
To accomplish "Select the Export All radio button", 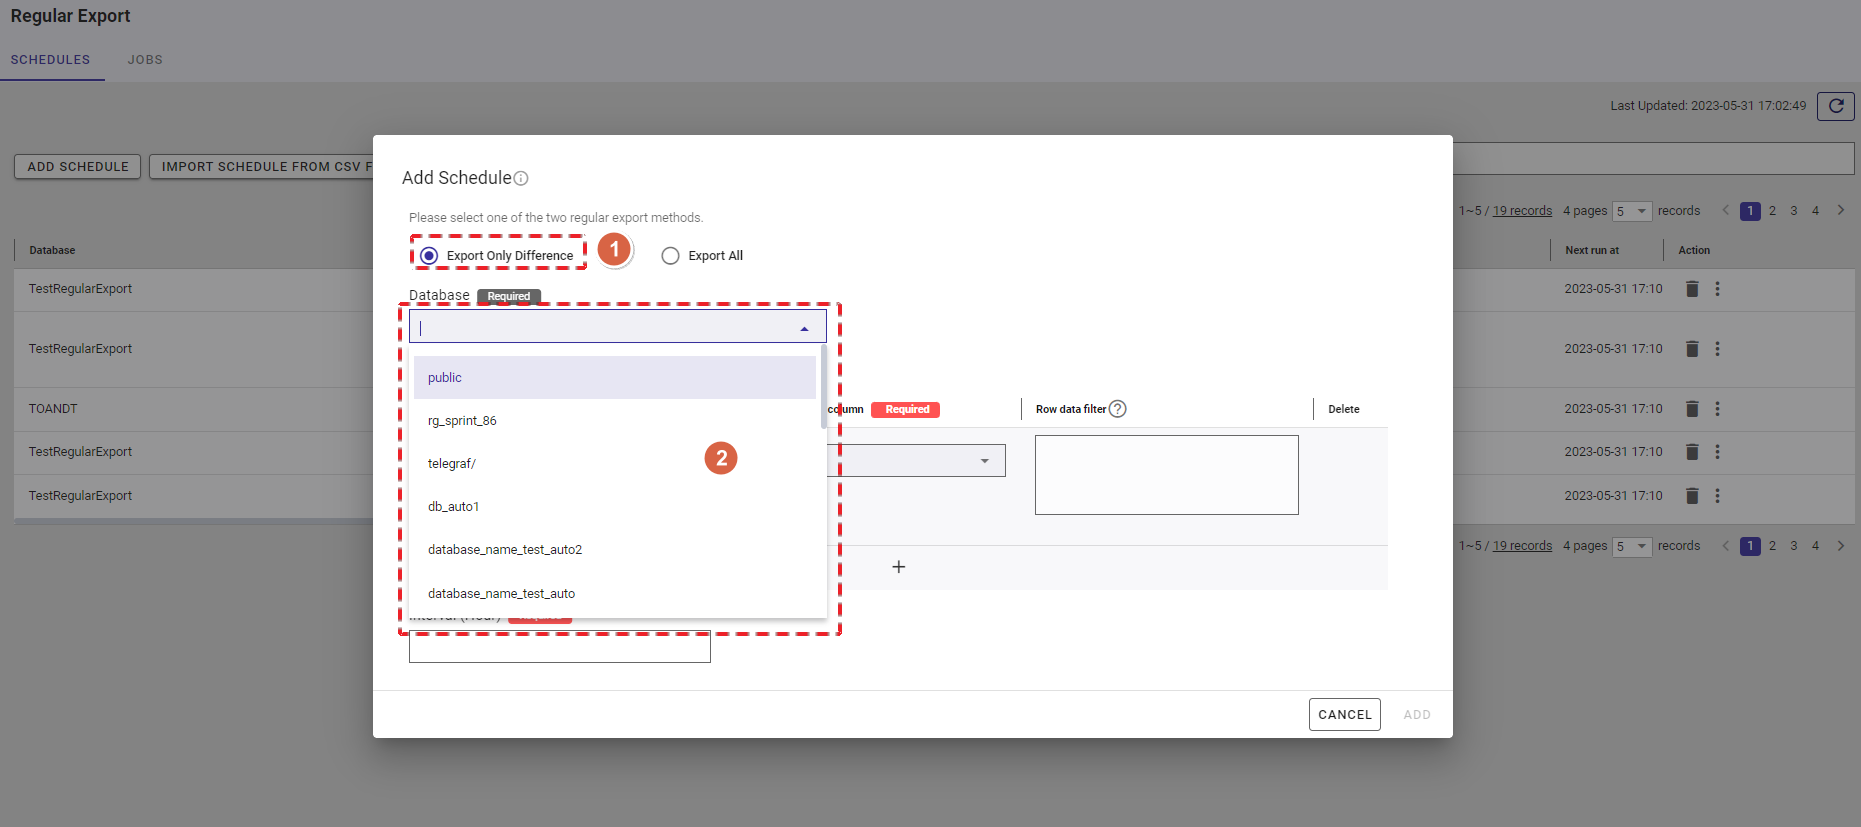I will (670, 256).
